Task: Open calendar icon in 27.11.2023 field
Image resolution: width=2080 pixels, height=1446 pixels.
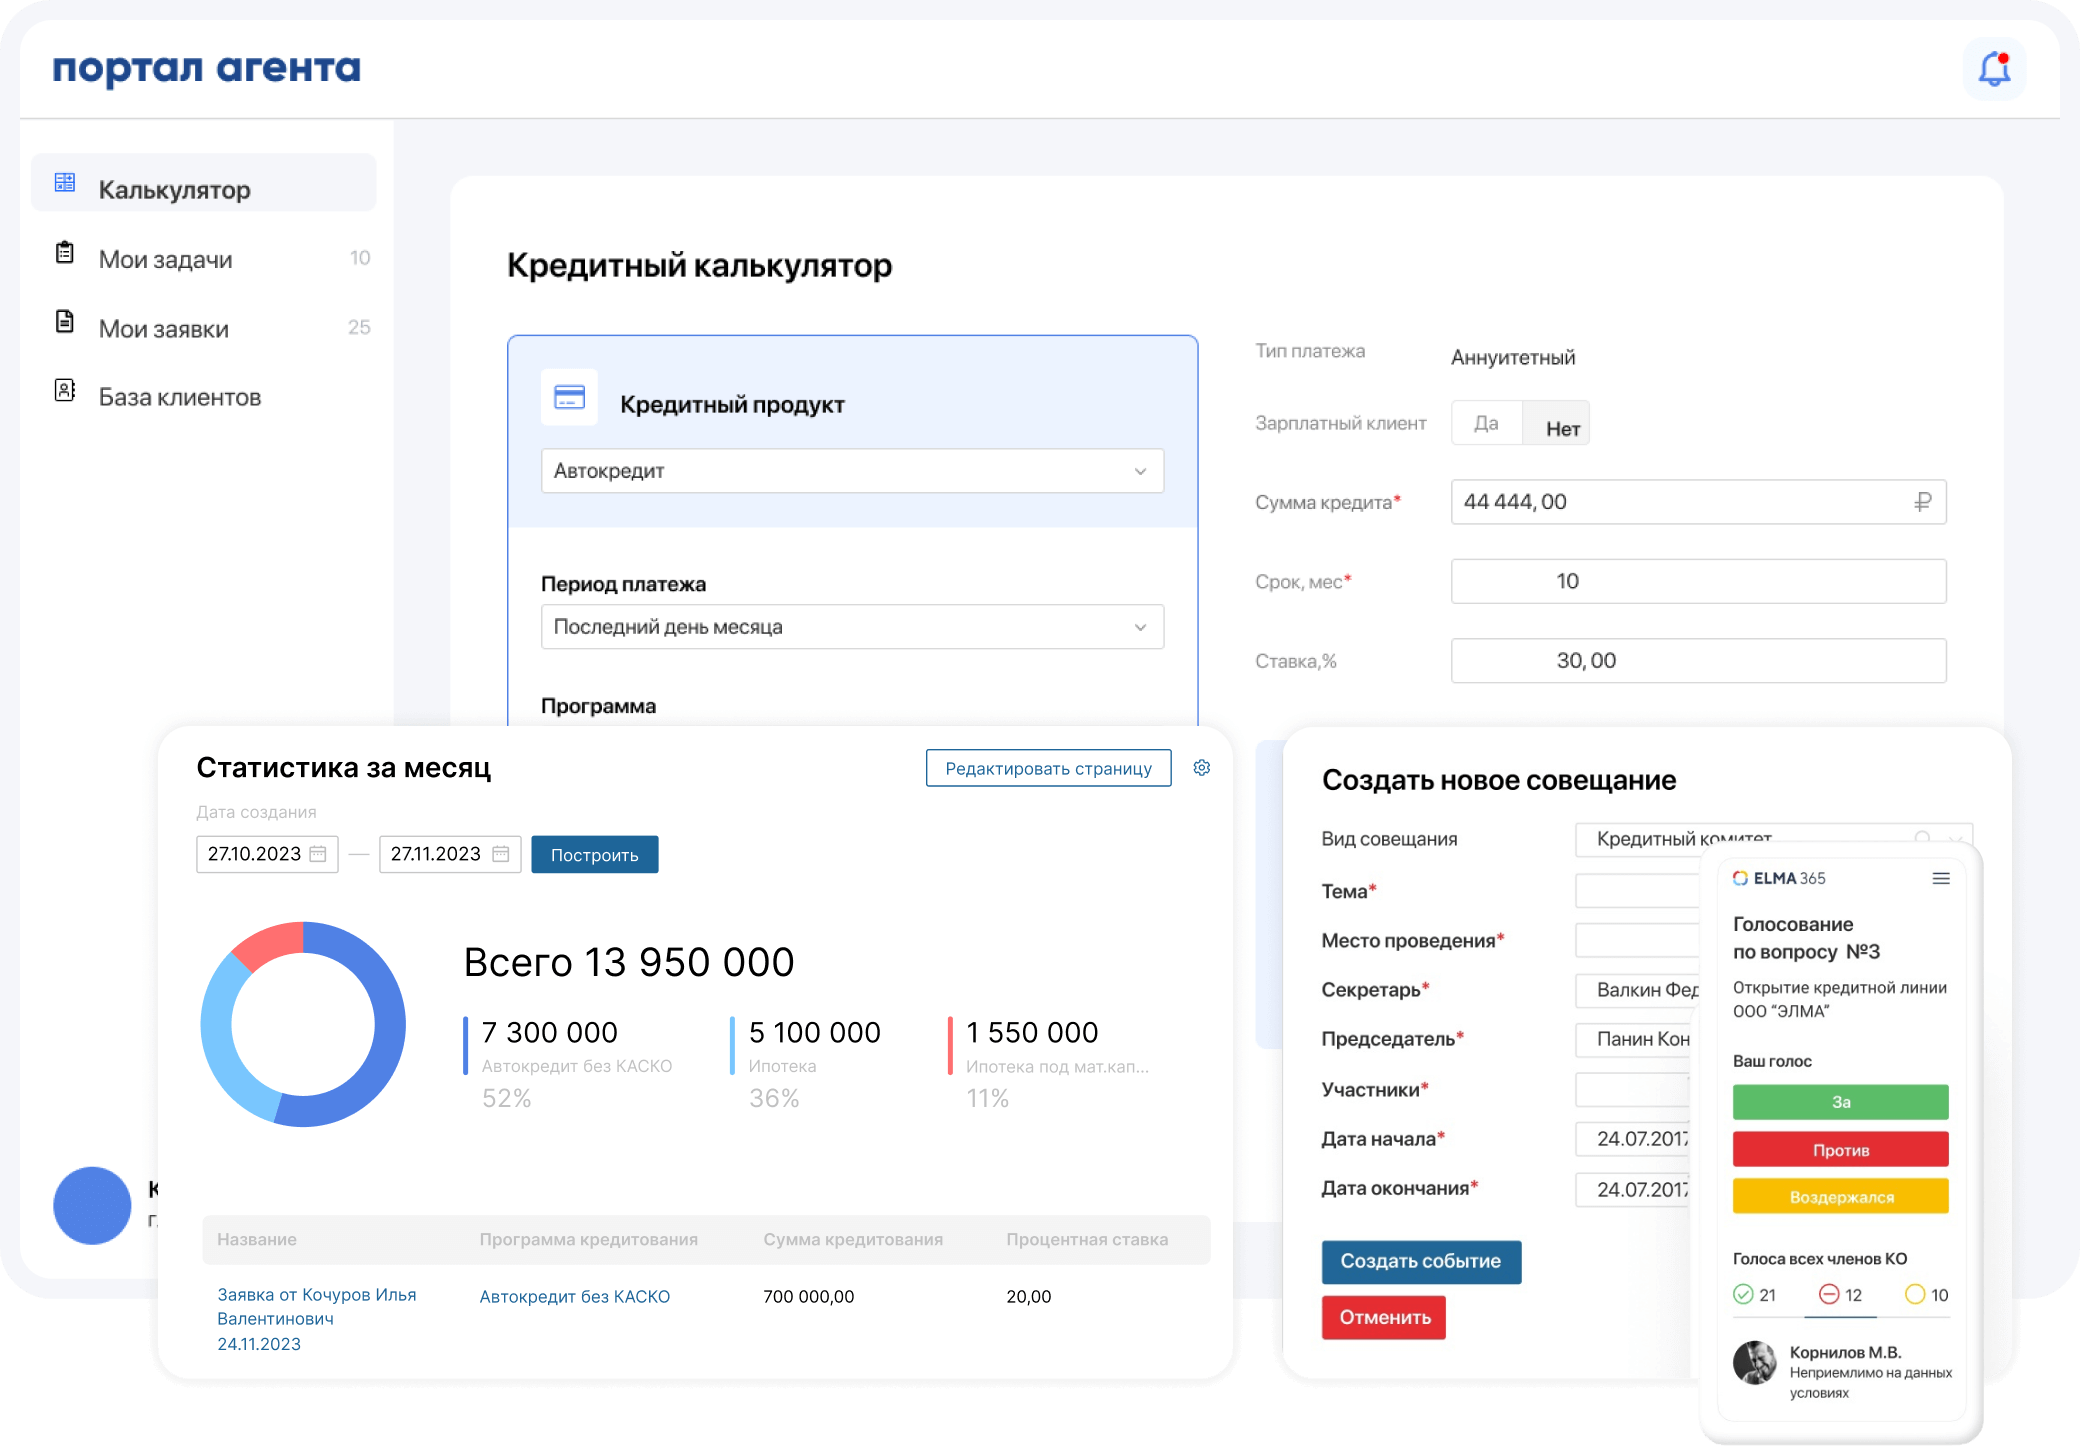Action: click(x=501, y=854)
